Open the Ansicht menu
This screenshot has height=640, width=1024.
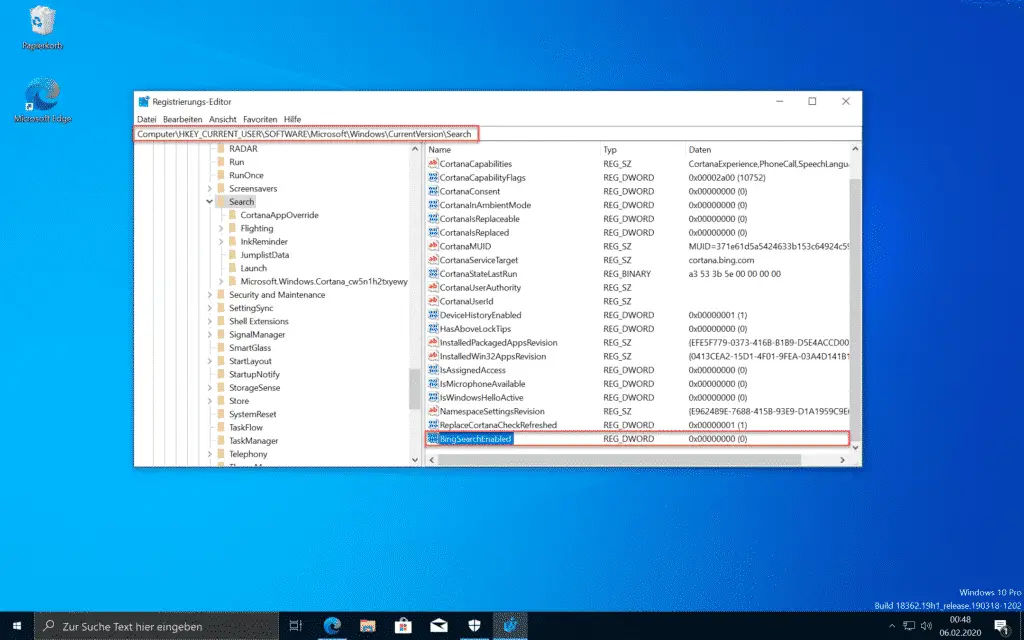[223, 120]
